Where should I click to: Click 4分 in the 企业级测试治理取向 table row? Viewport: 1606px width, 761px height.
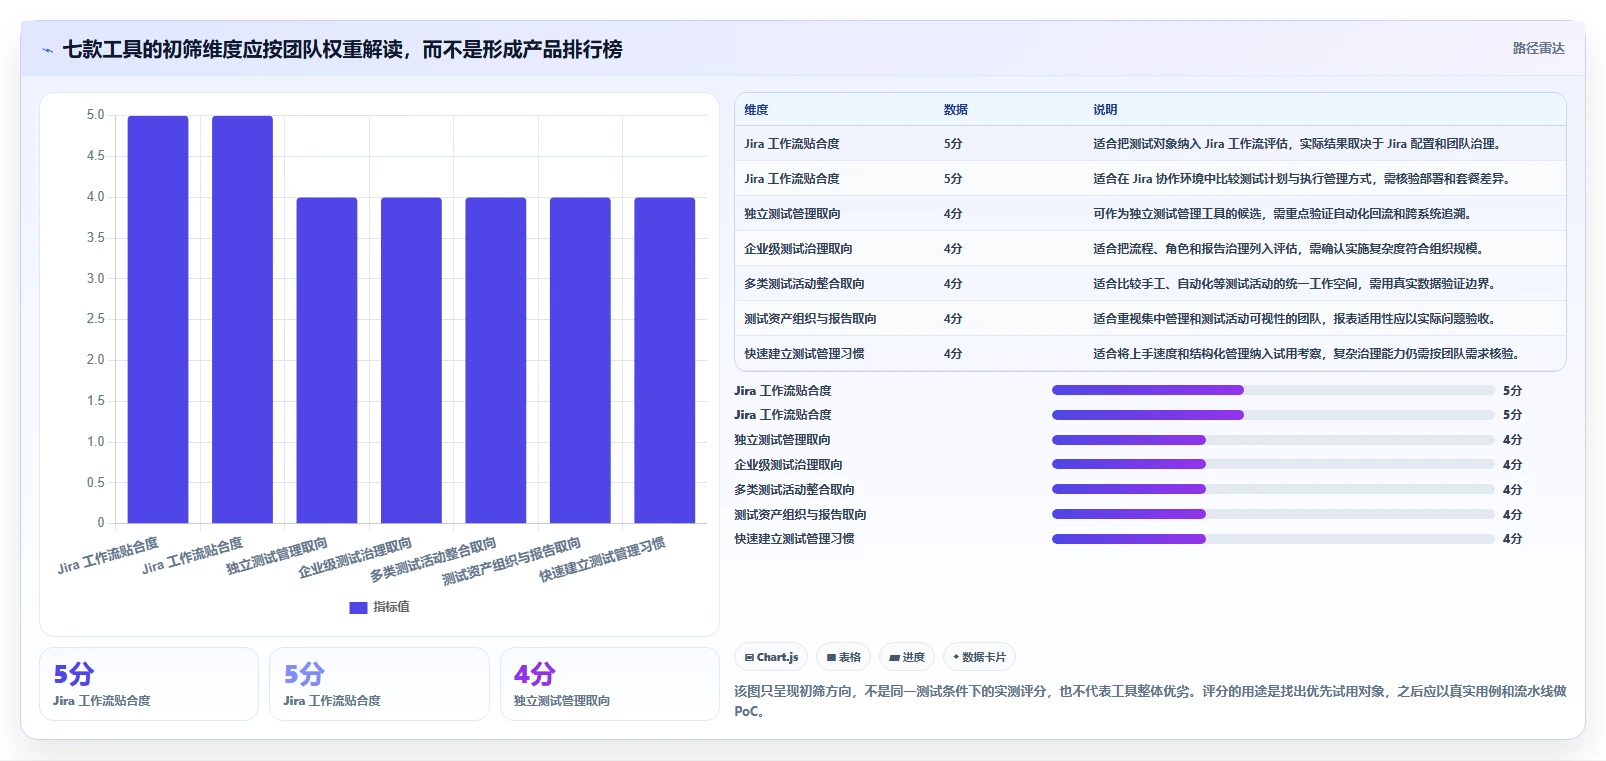click(x=953, y=249)
